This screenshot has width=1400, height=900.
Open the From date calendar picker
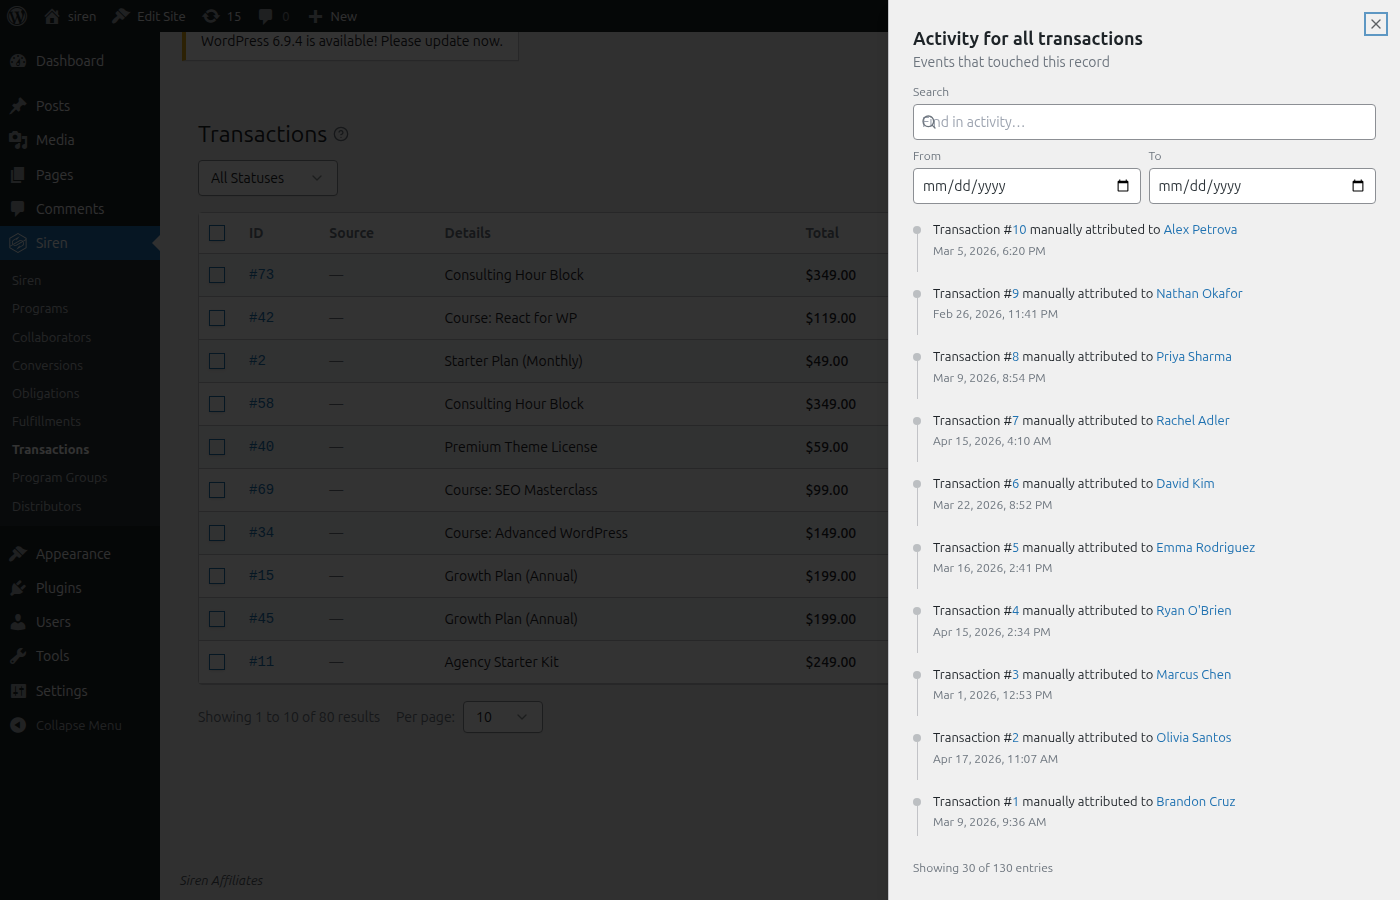pyautogui.click(x=1123, y=186)
